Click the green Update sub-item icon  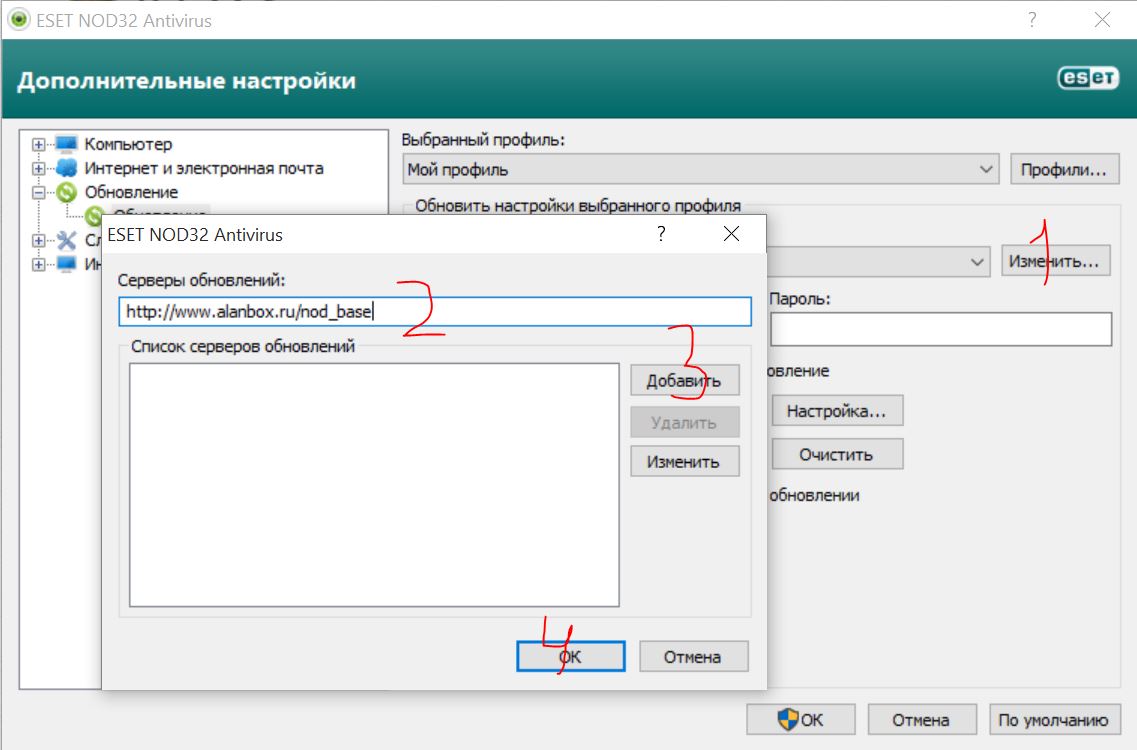(94, 215)
